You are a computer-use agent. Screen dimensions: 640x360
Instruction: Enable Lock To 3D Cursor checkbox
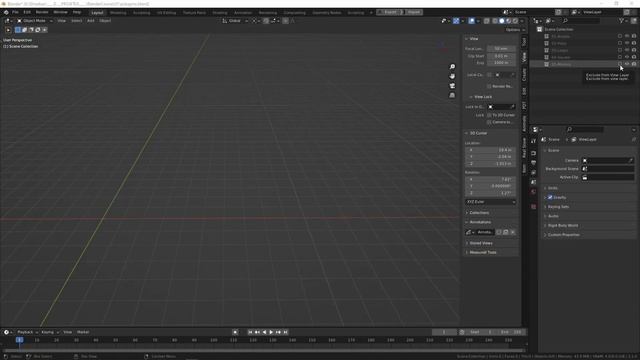(x=489, y=115)
